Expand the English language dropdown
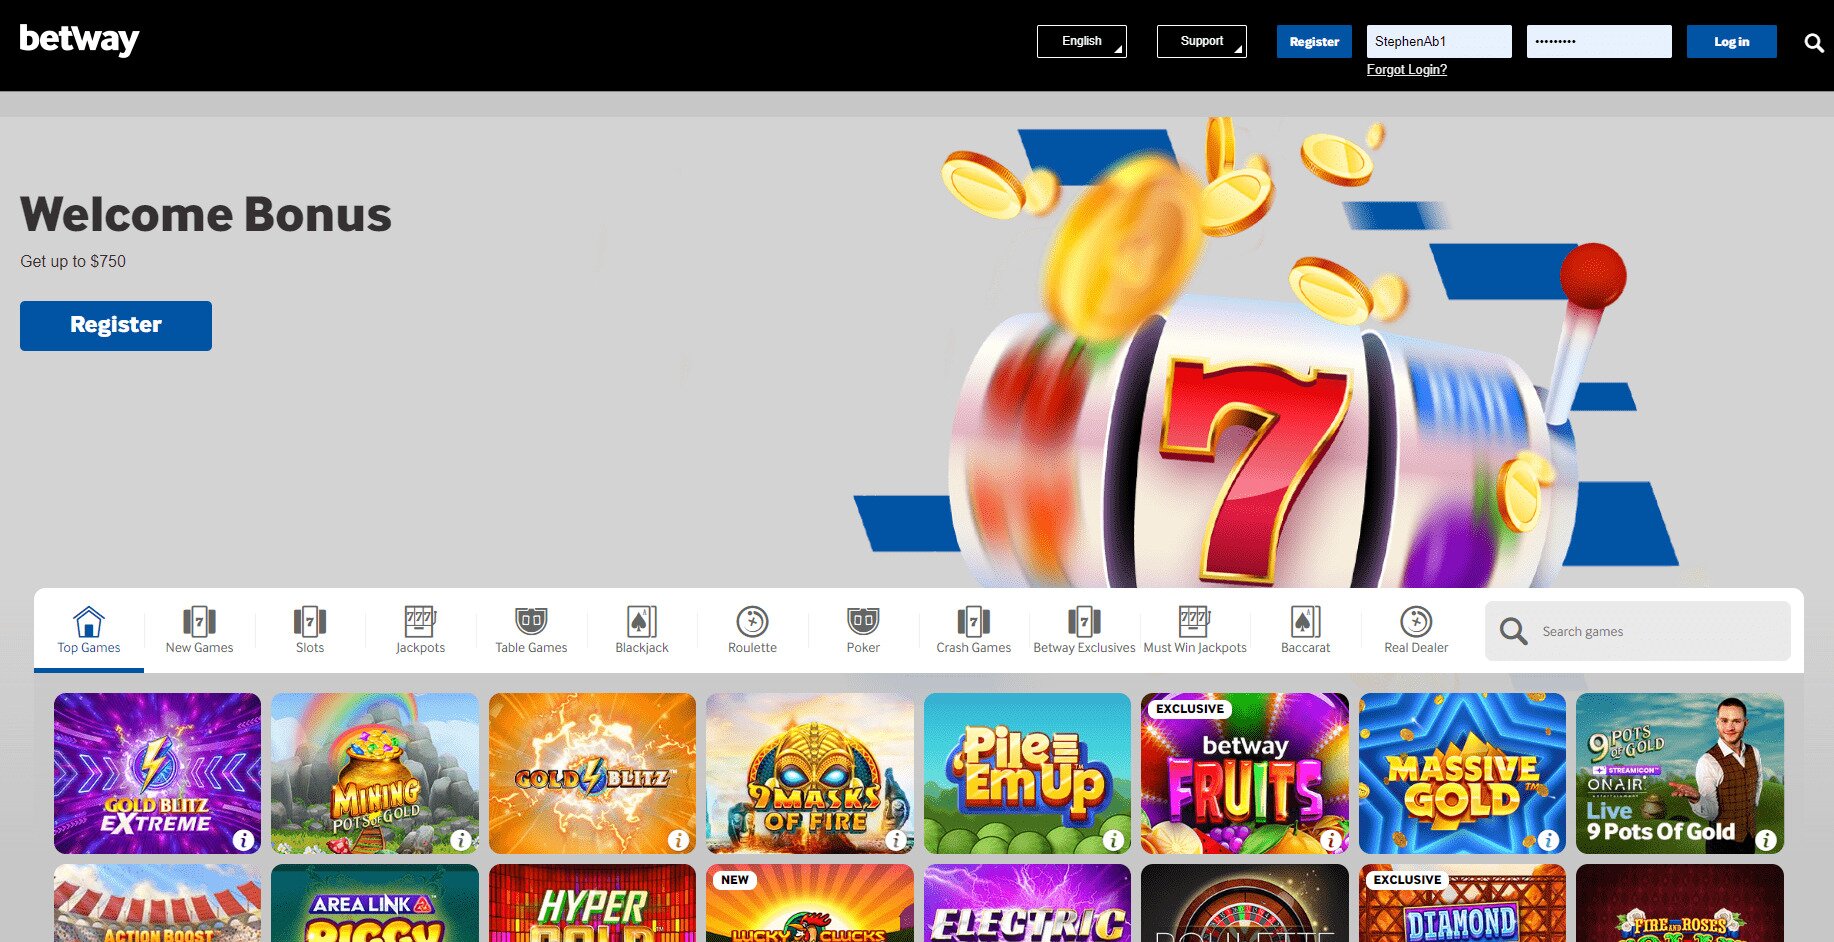Viewport: 1834px width, 942px height. [x=1081, y=42]
